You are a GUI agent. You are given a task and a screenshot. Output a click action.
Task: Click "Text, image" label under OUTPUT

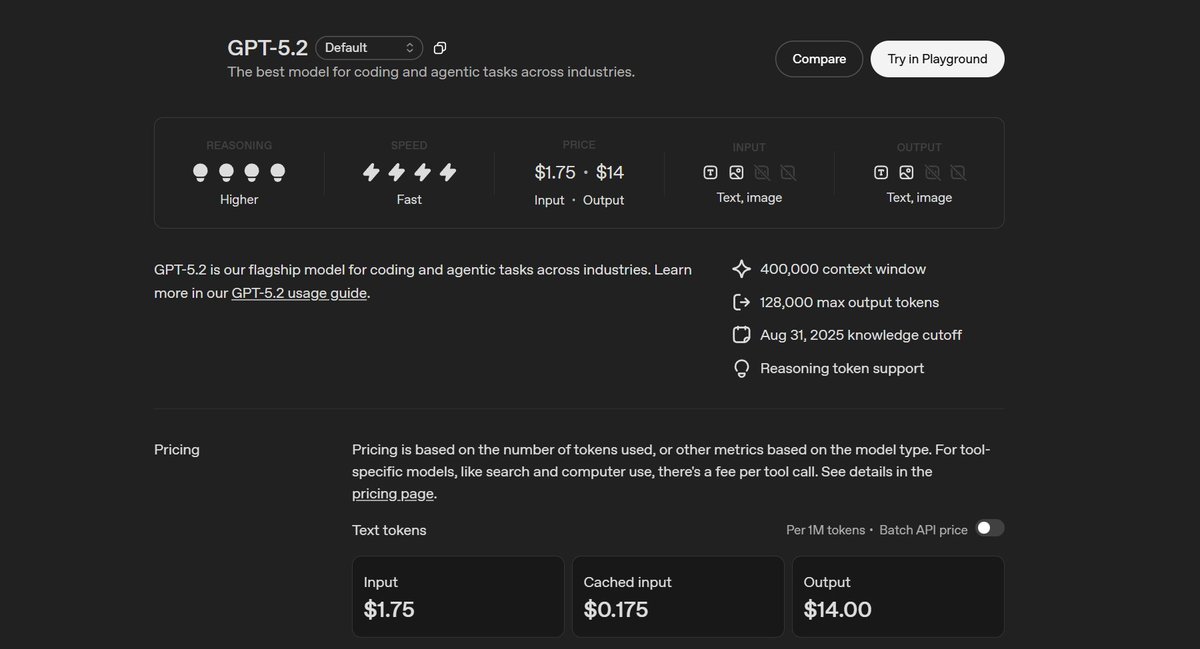click(x=919, y=198)
